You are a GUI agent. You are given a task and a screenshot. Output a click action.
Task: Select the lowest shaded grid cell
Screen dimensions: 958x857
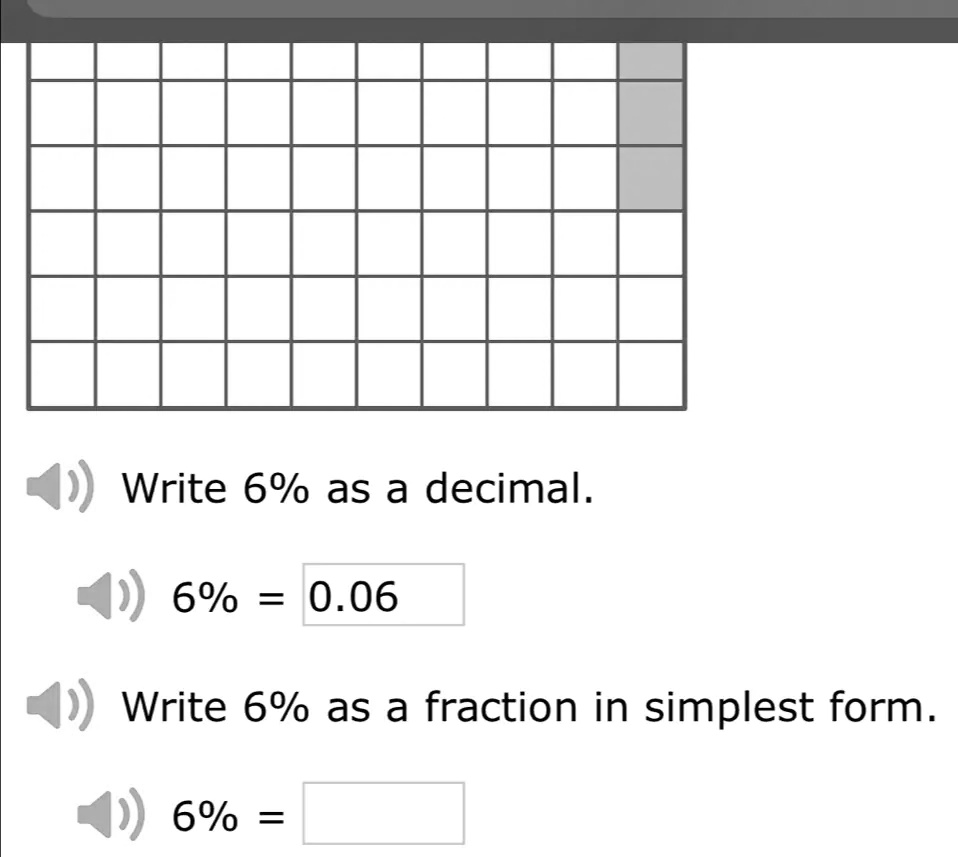click(x=651, y=178)
